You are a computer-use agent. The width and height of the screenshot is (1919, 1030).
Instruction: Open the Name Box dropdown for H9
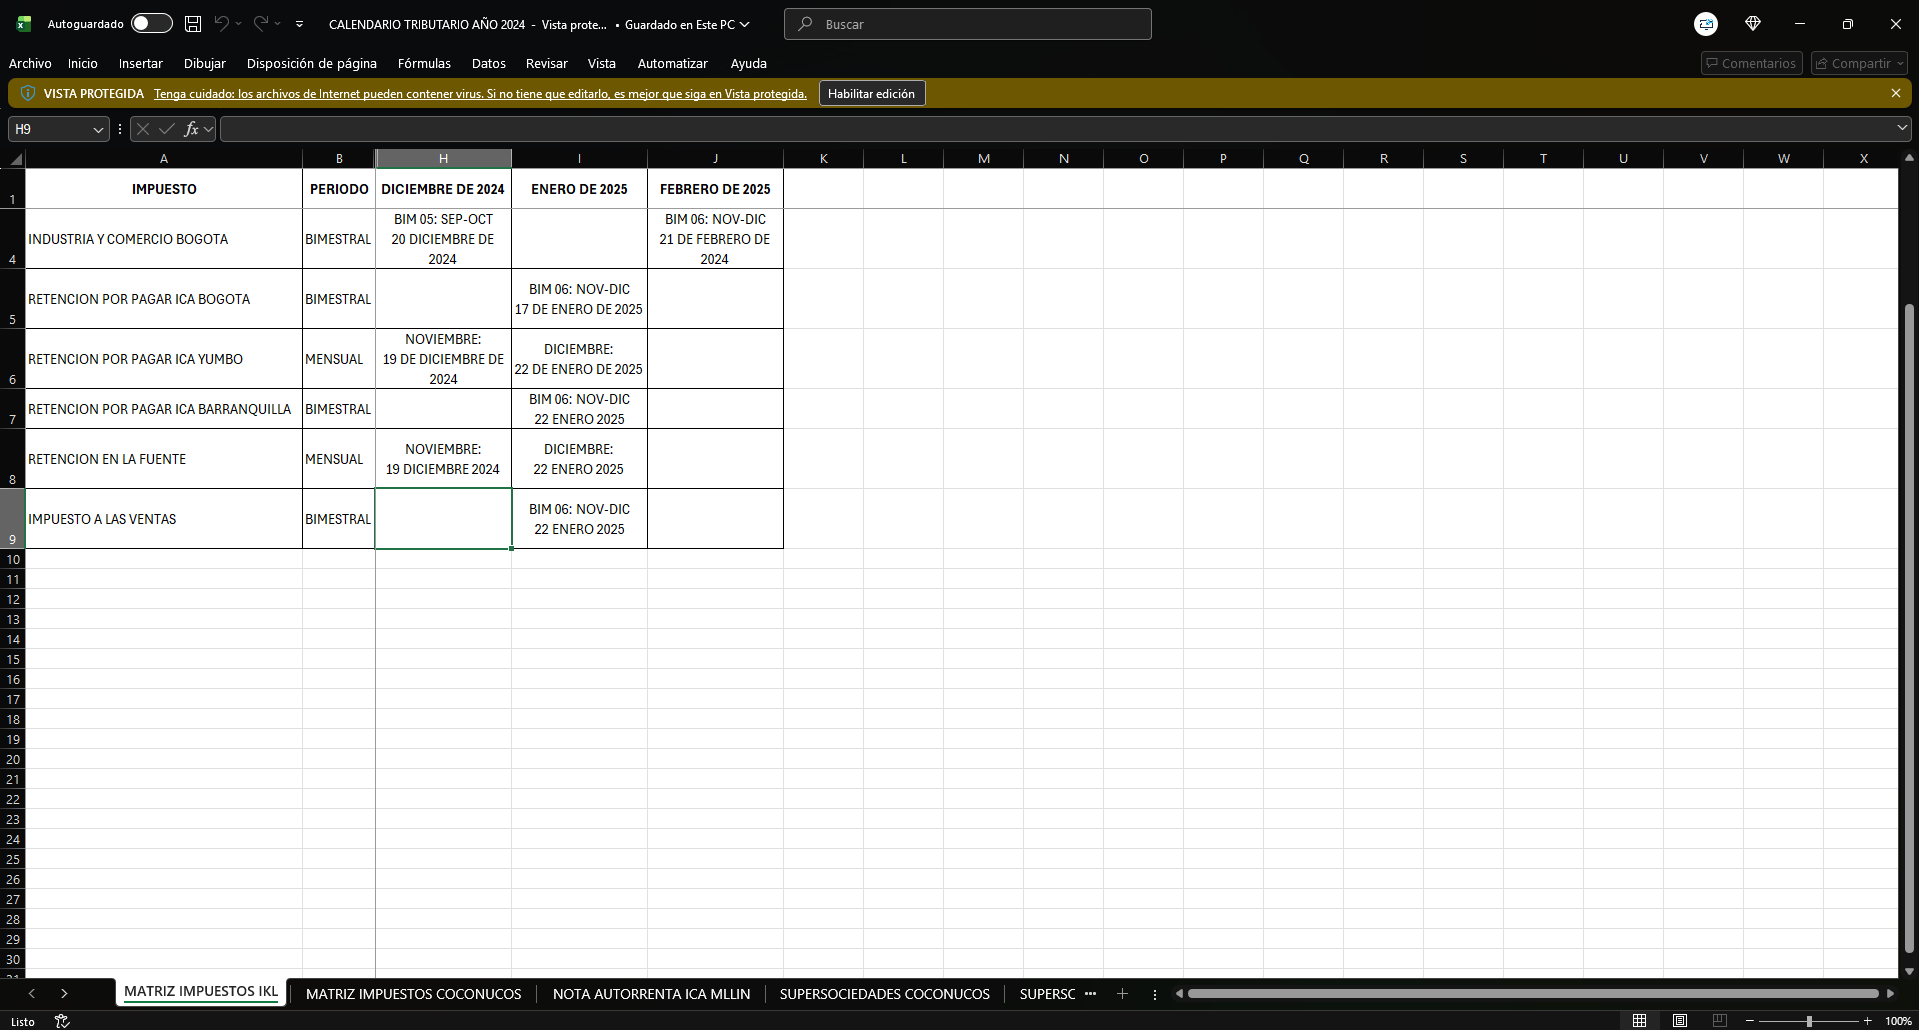tap(98, 129)
